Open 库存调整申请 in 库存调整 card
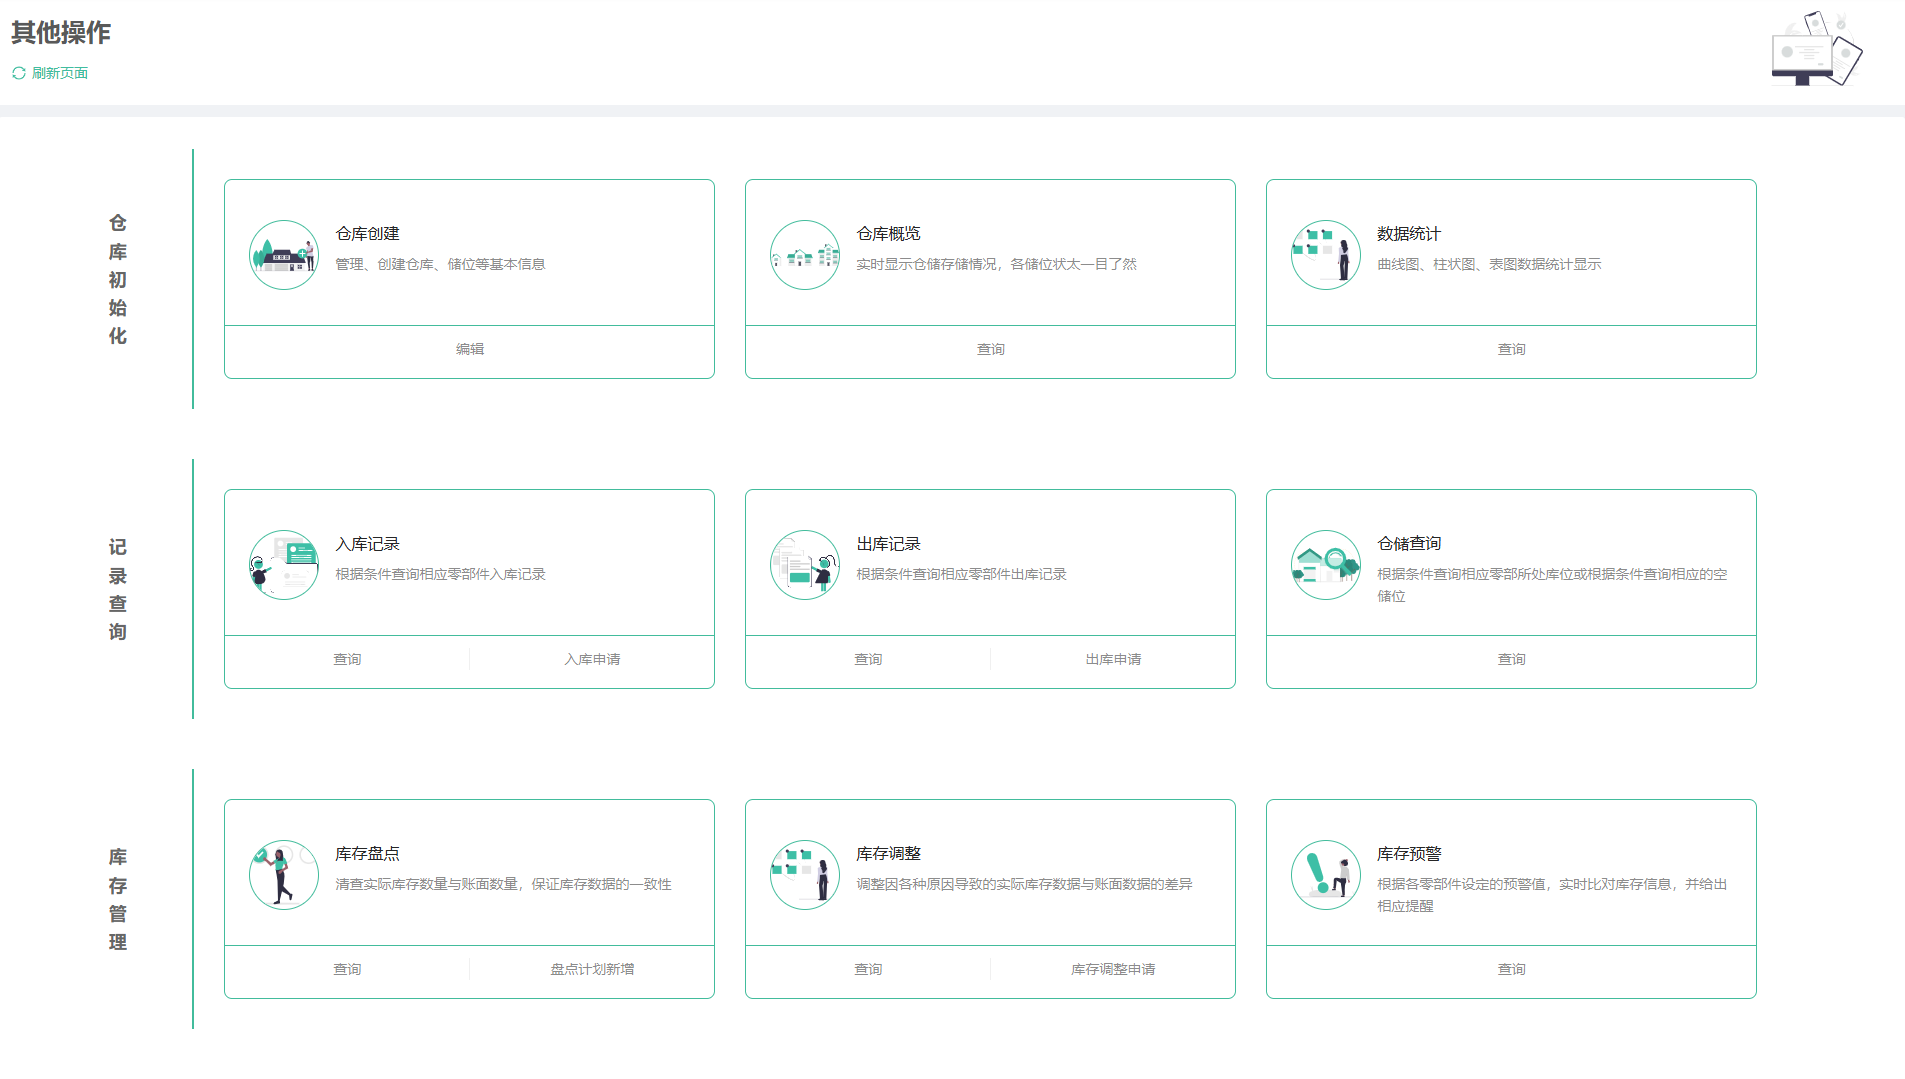The image size is (1905, 1079). tap(1113, 969)
